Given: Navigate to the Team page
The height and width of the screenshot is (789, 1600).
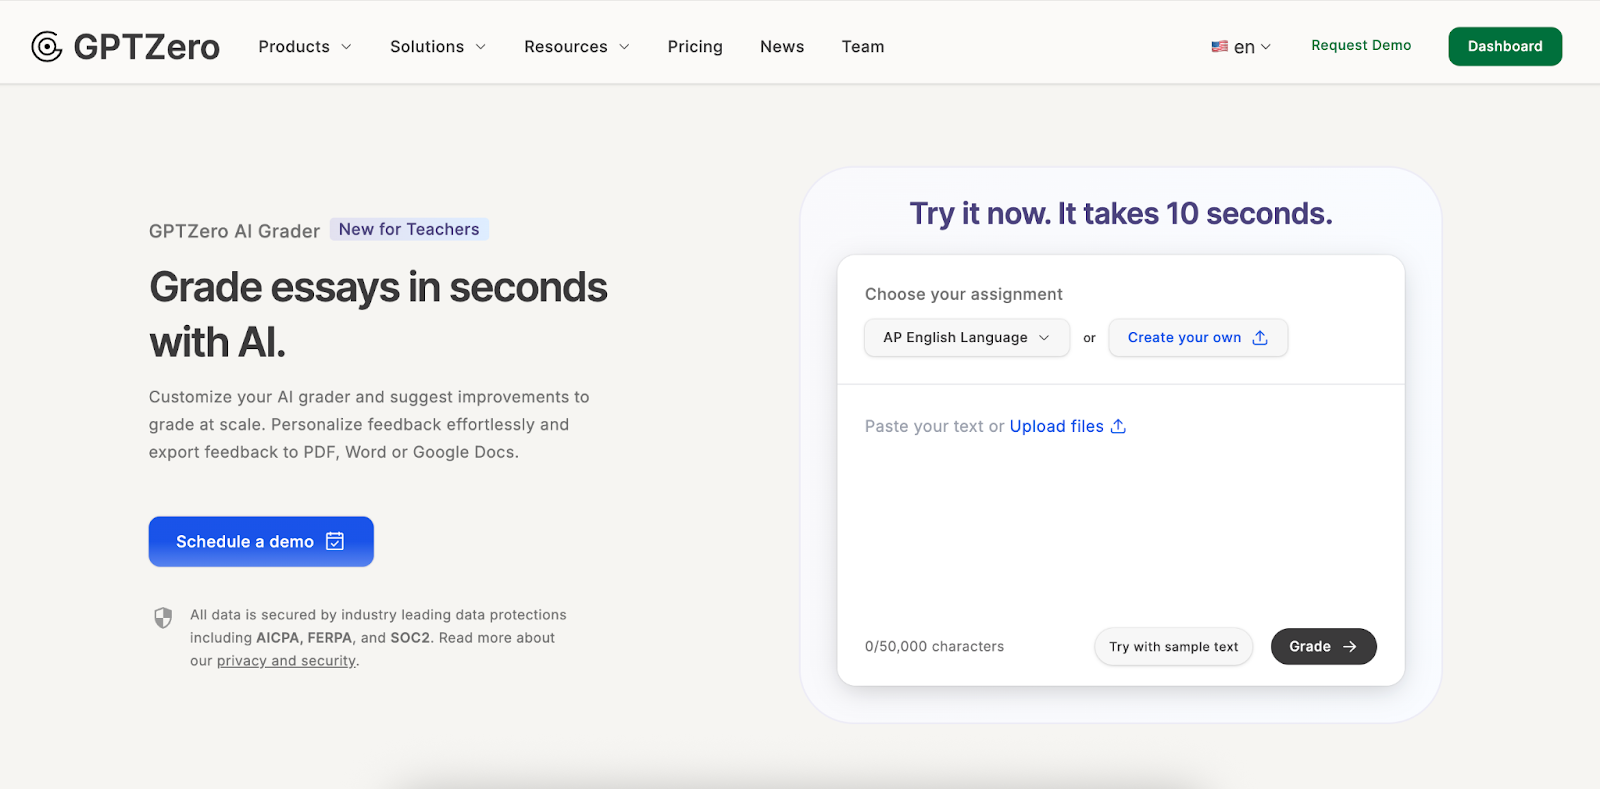Looking at the screenshot, I should click(x=862, y=47).
